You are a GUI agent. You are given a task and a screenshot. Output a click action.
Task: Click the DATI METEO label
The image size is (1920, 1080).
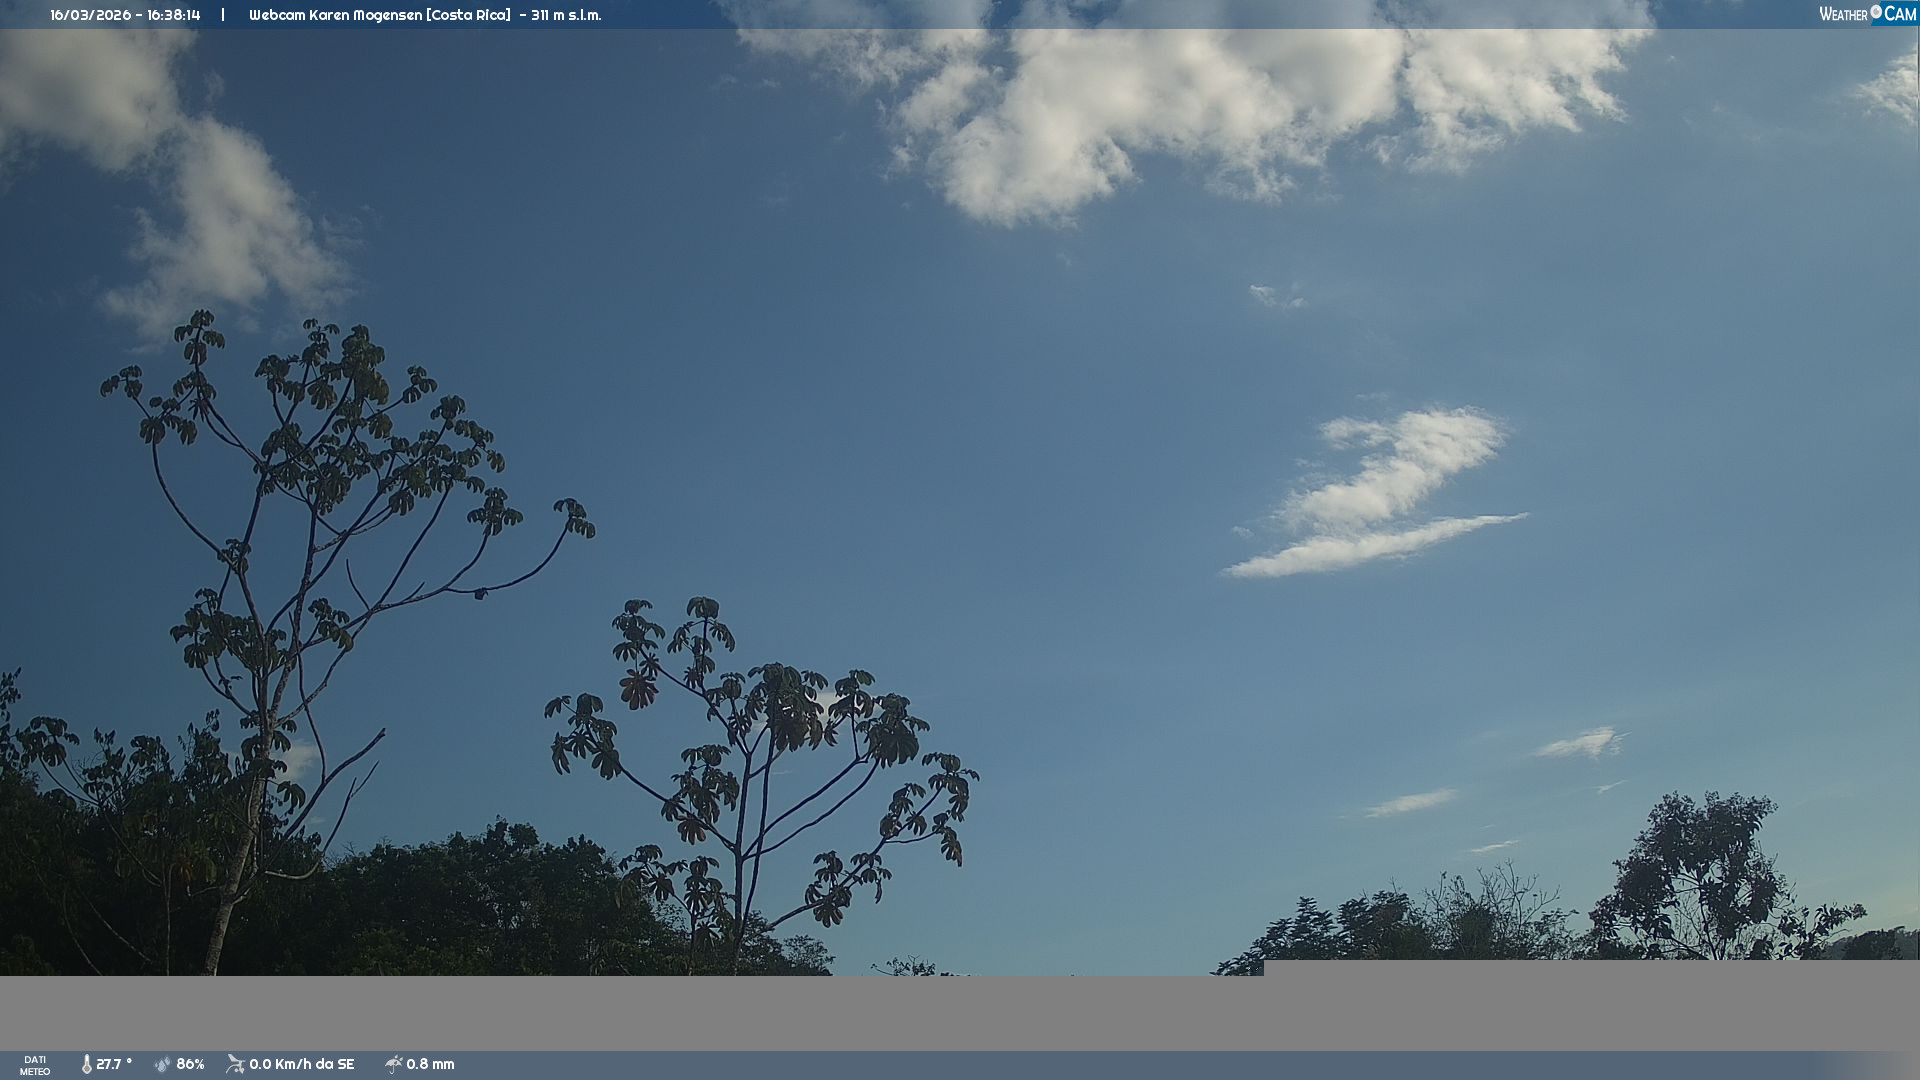[35, 1065]
